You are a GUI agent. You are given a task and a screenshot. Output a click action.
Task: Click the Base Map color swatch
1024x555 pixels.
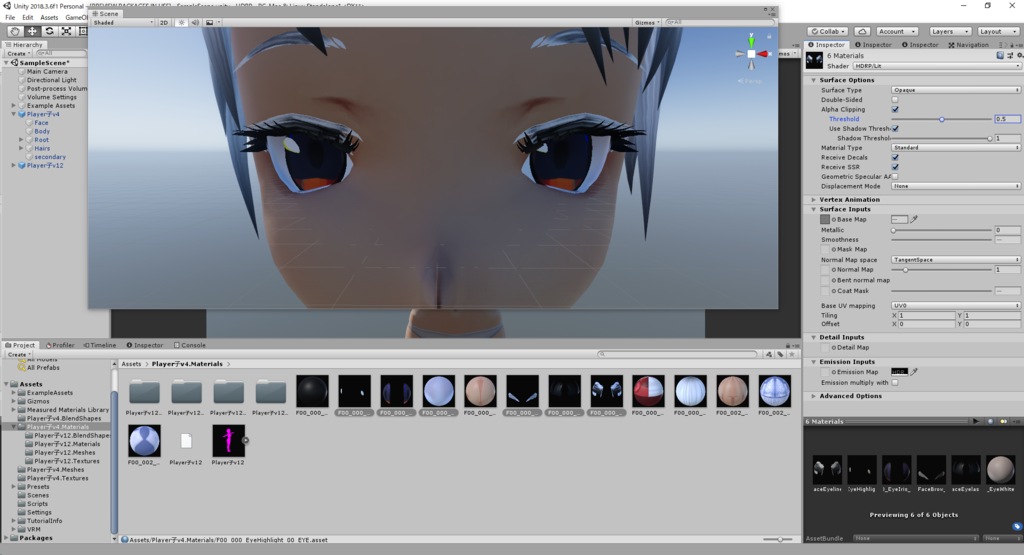(899, 219)
